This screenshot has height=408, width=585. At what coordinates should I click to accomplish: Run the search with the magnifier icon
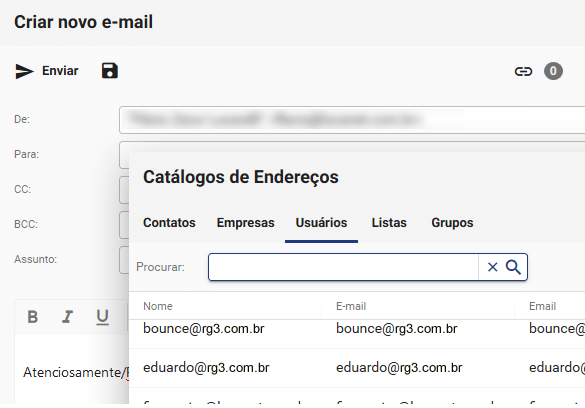click(x=513, y=267)
